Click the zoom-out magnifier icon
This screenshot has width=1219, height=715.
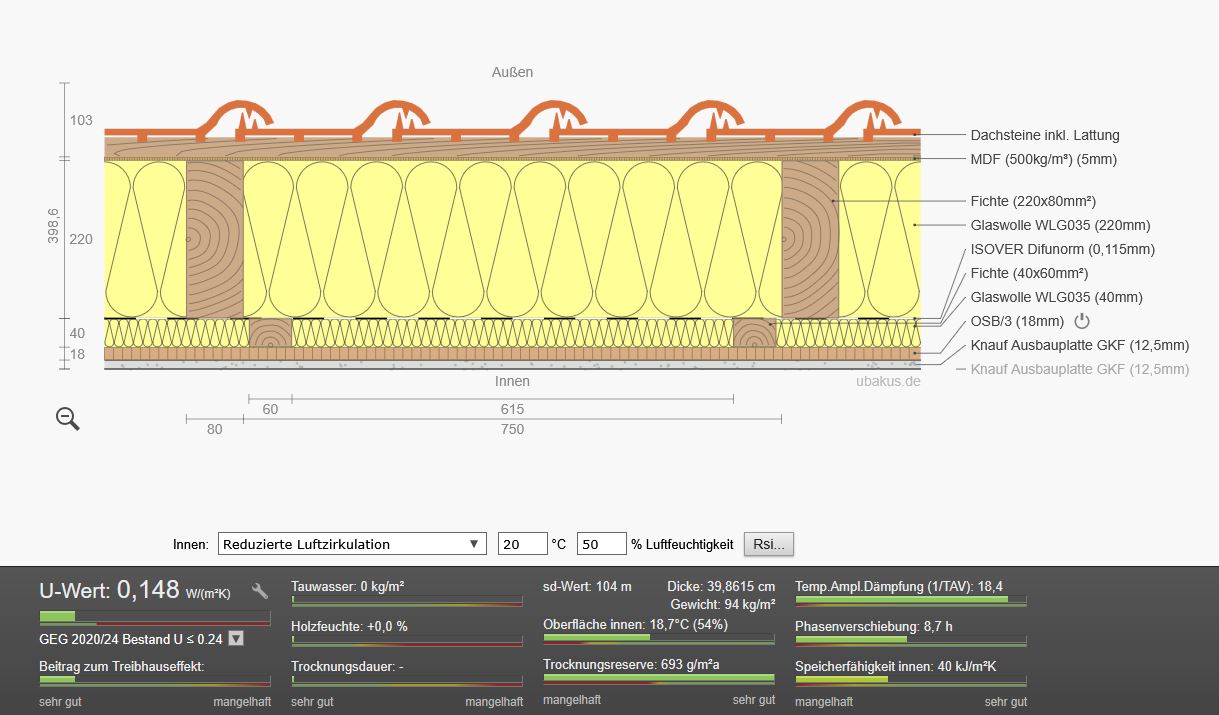pos(67,419)
